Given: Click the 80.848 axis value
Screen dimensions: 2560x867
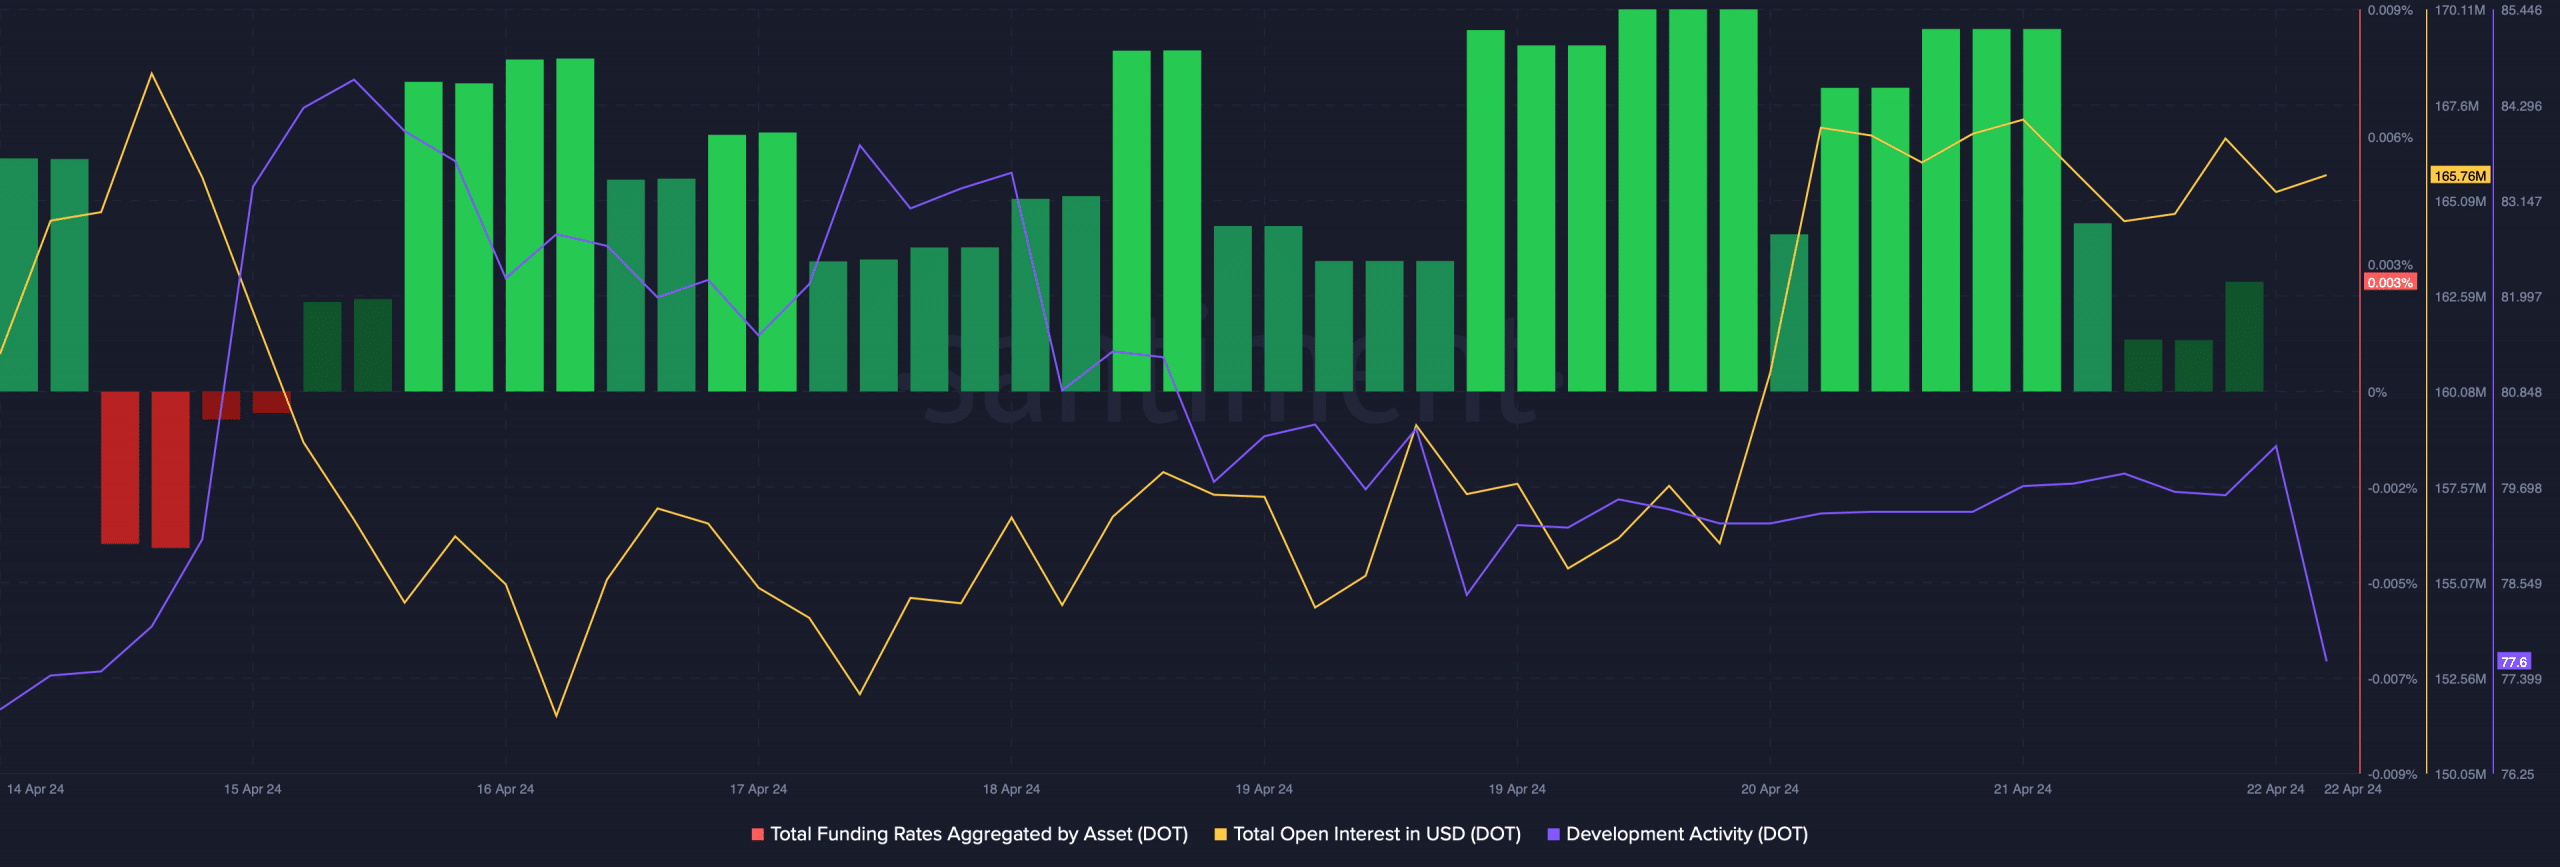Looking at the screenshot, I should [2521, 393].
